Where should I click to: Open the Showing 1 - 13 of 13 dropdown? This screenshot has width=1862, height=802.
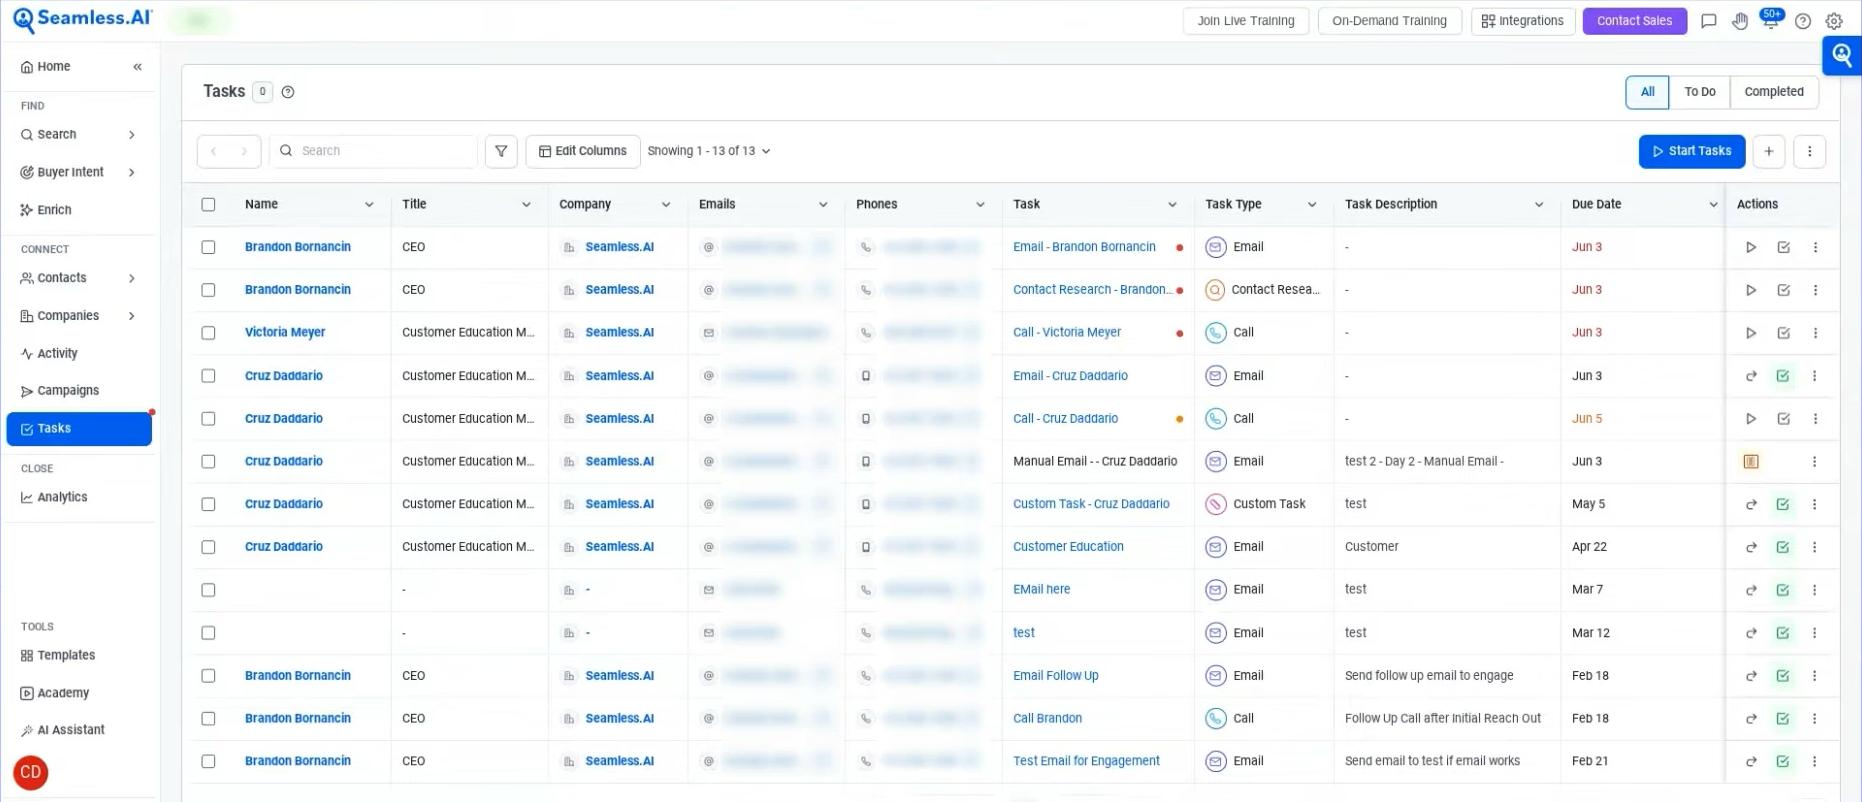coord(709,151)
